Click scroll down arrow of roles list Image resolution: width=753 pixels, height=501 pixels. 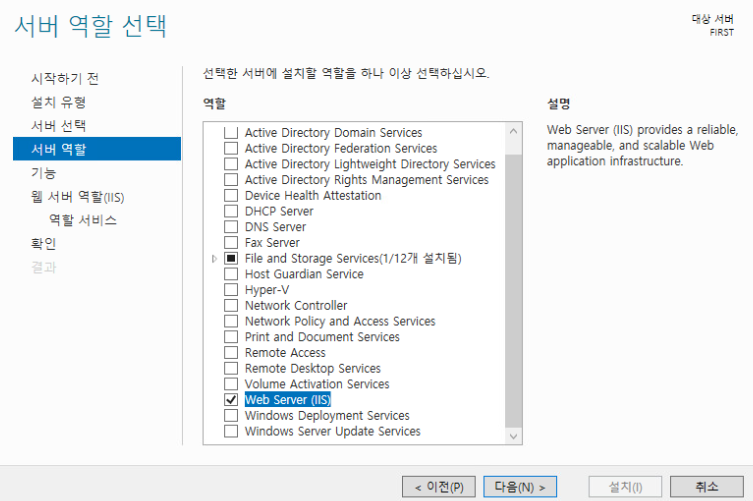pyautogui.click(x=513, y=436)
